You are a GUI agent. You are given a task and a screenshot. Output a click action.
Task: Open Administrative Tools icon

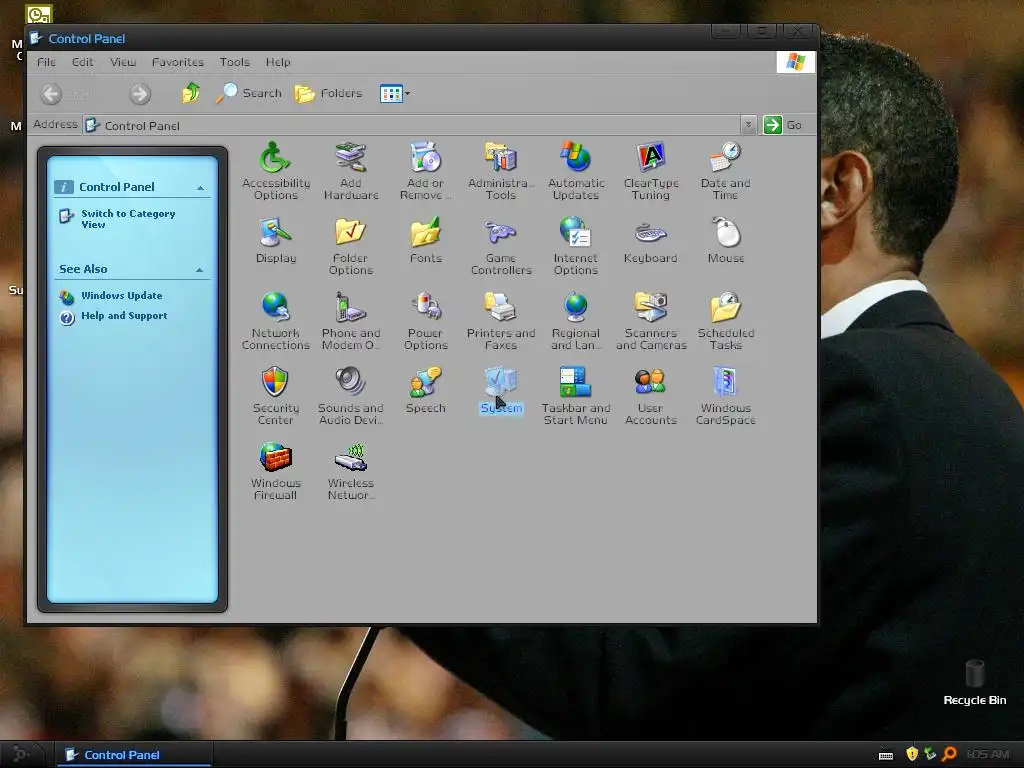(x=501, y=170)
